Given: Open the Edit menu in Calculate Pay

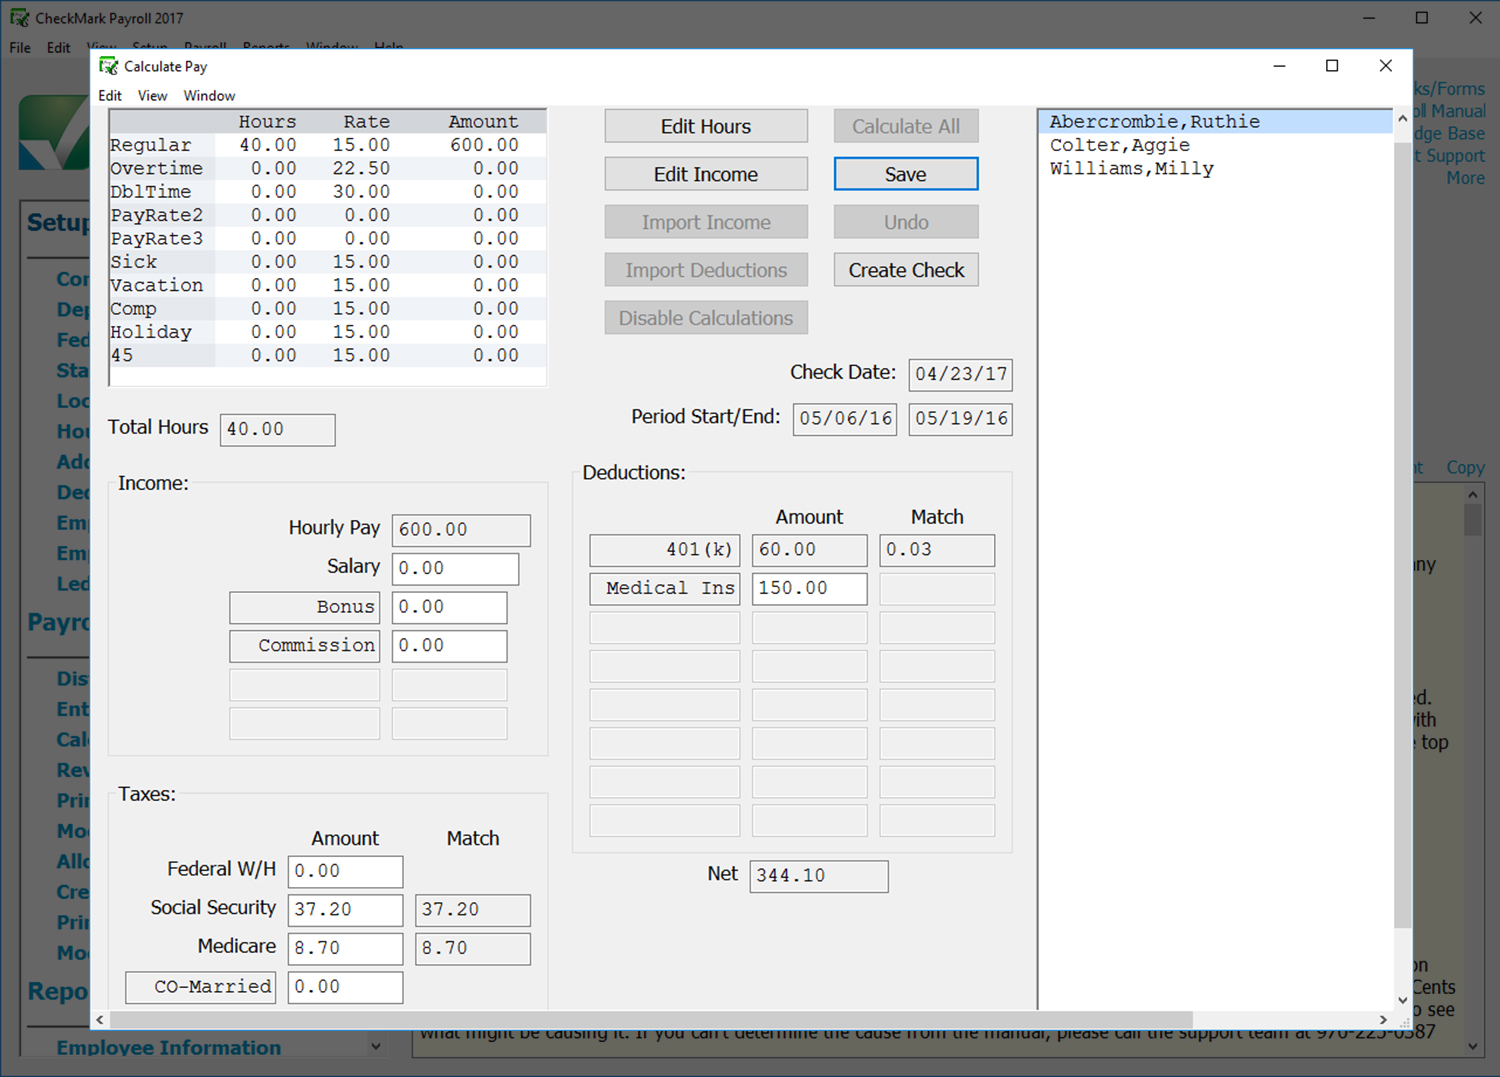Looking at the screenshot, I should click(110, 96).
